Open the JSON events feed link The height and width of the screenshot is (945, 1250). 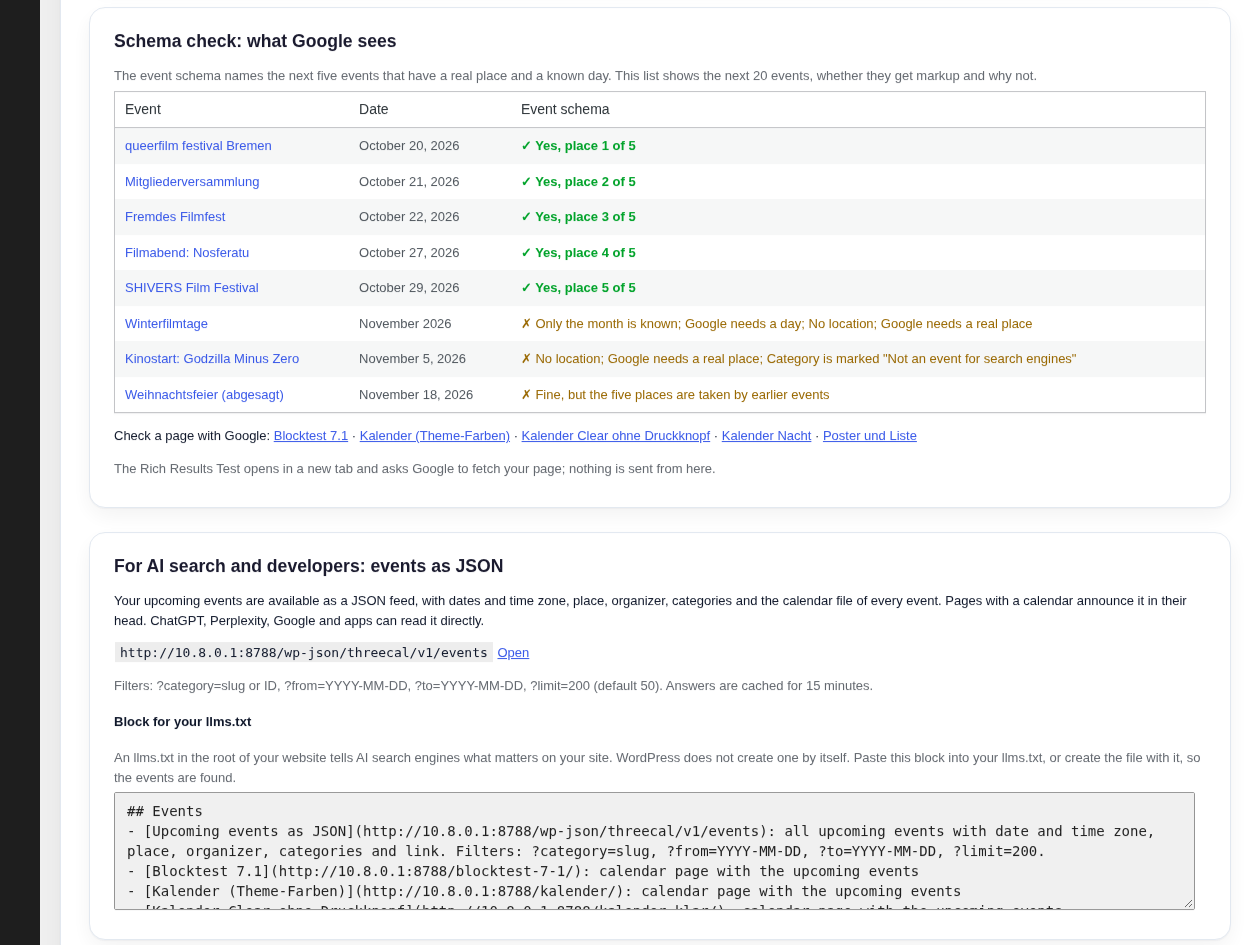pos(513,653)
